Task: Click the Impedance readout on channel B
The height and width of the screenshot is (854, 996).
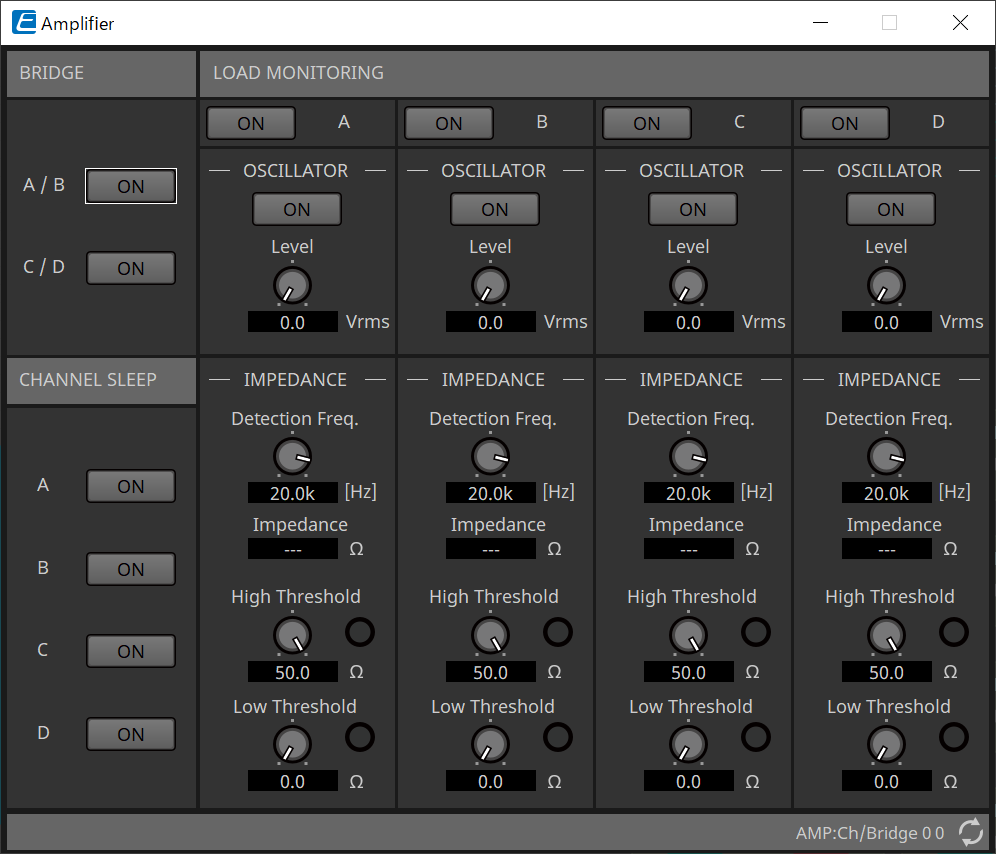Action: pos(490,548)
